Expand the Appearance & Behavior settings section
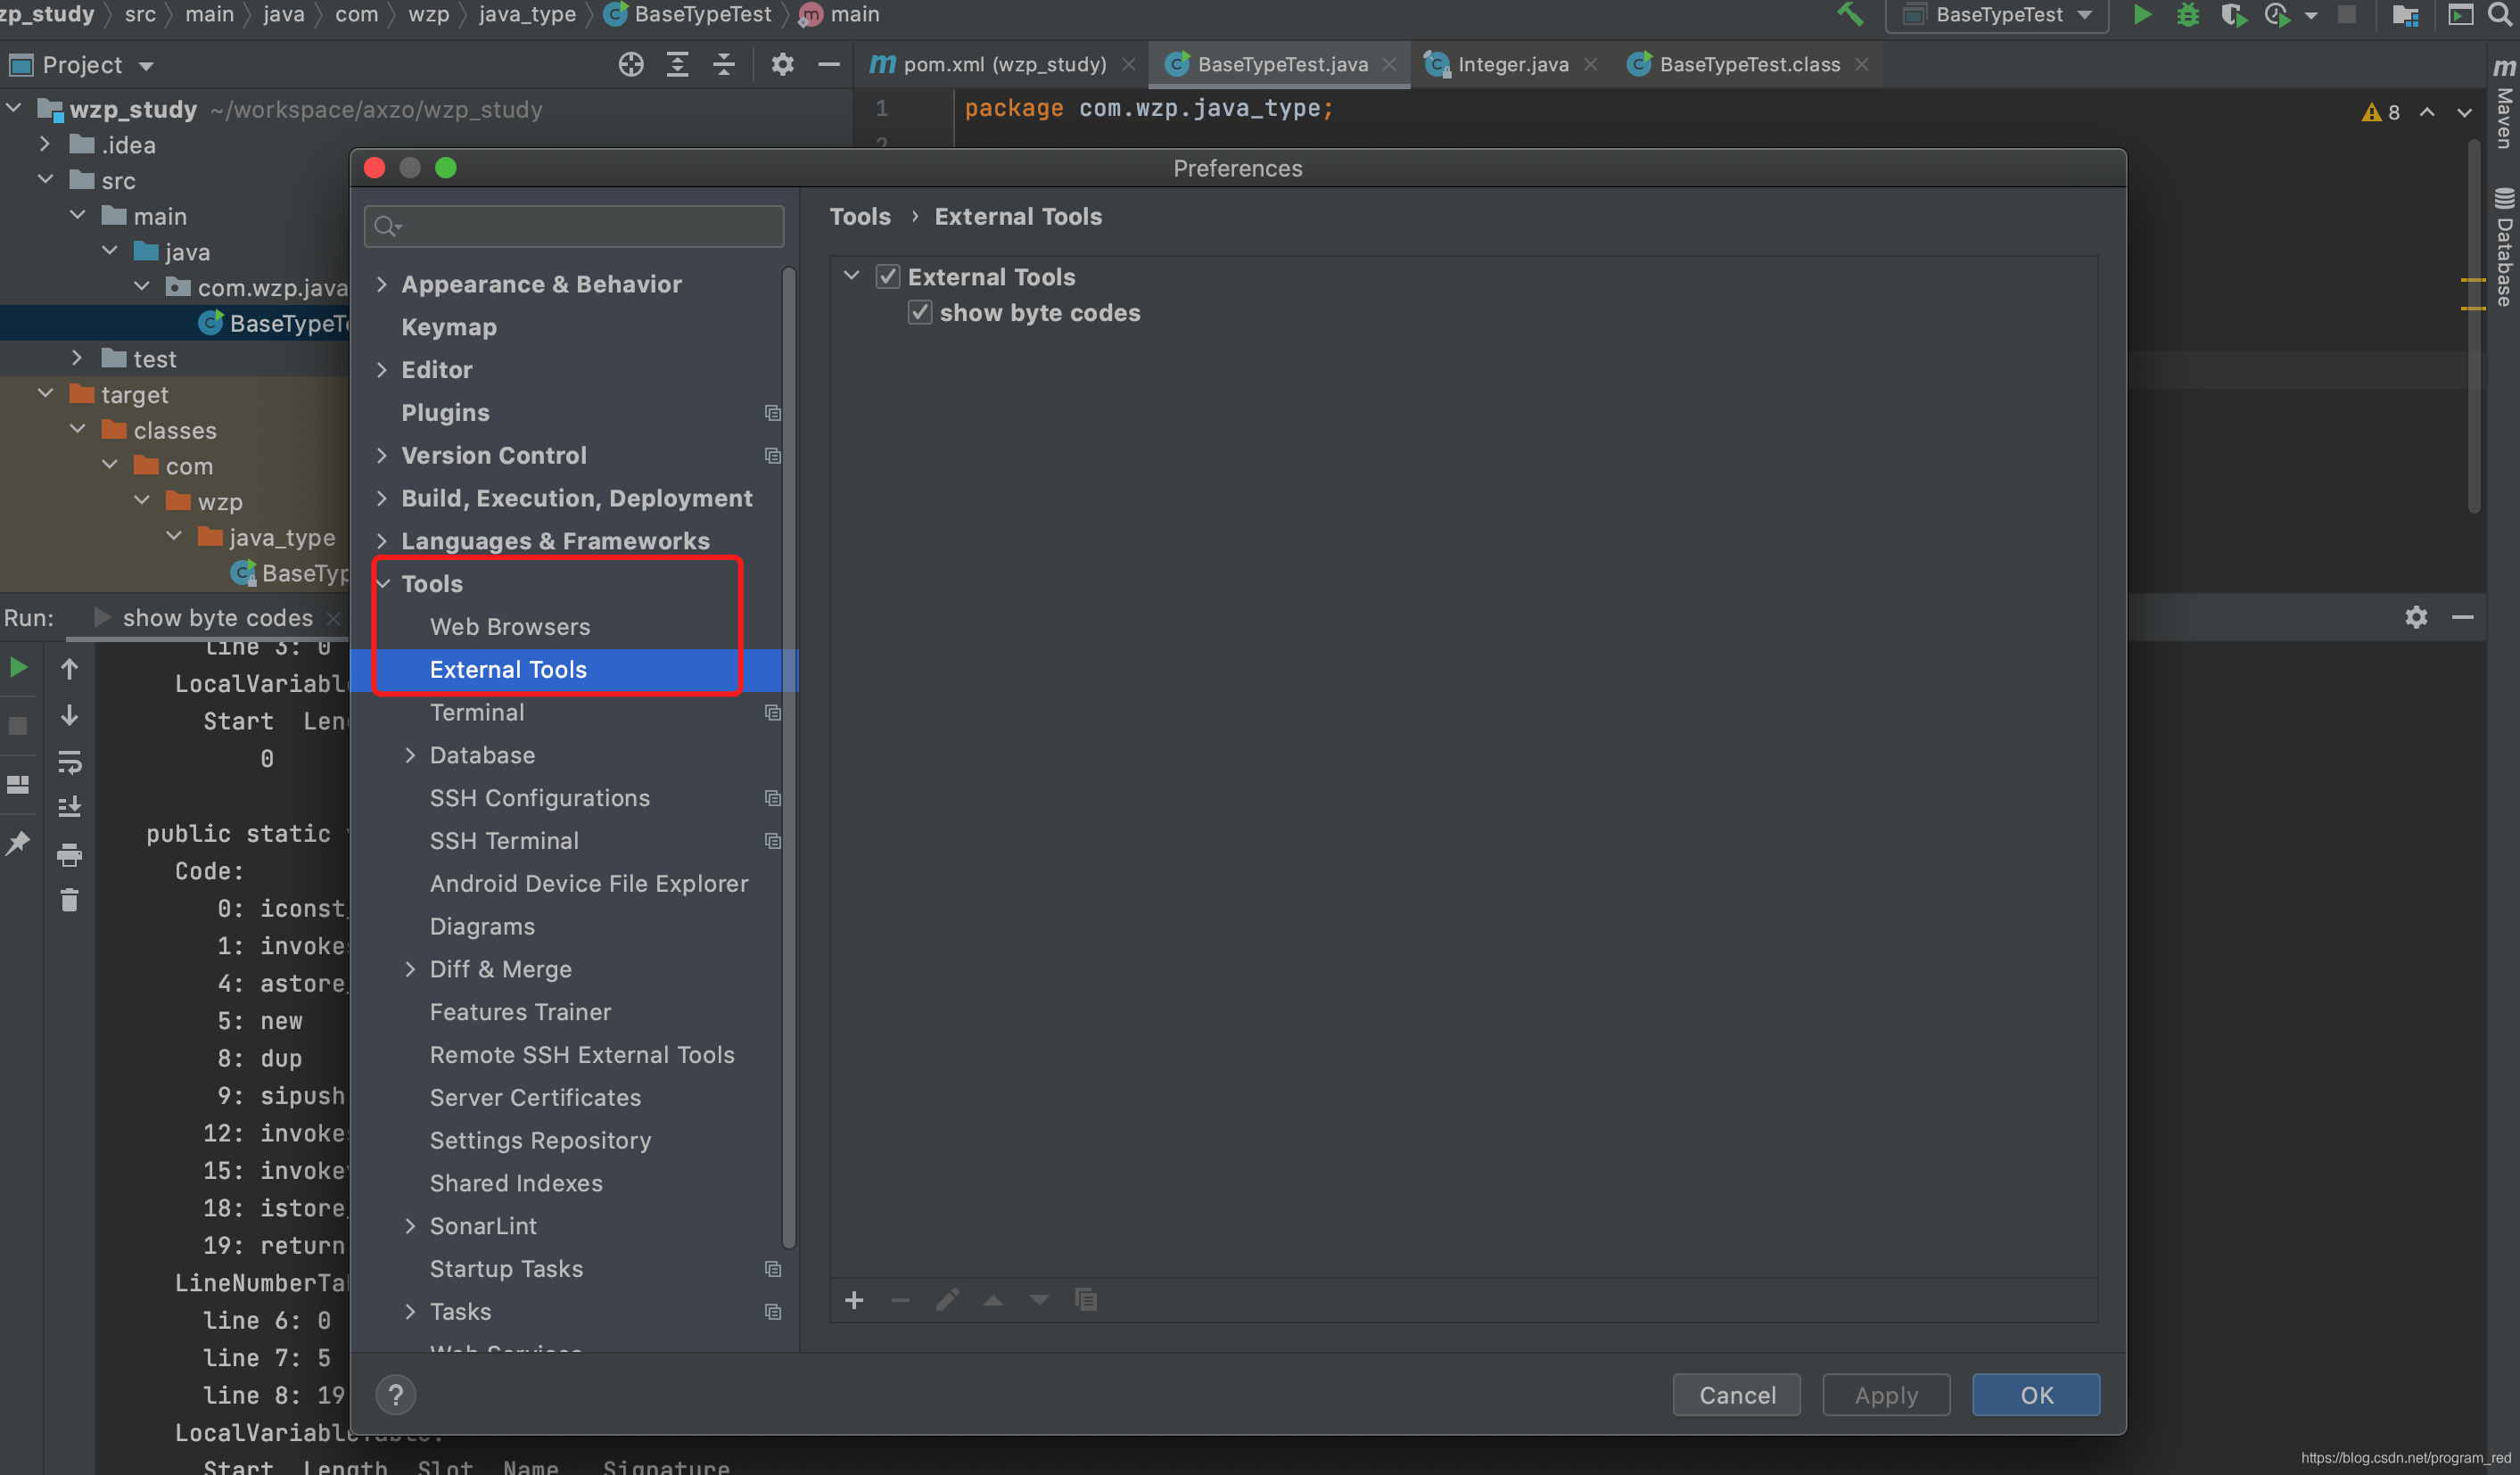The image size is (2520, 1475). (382, 285)
